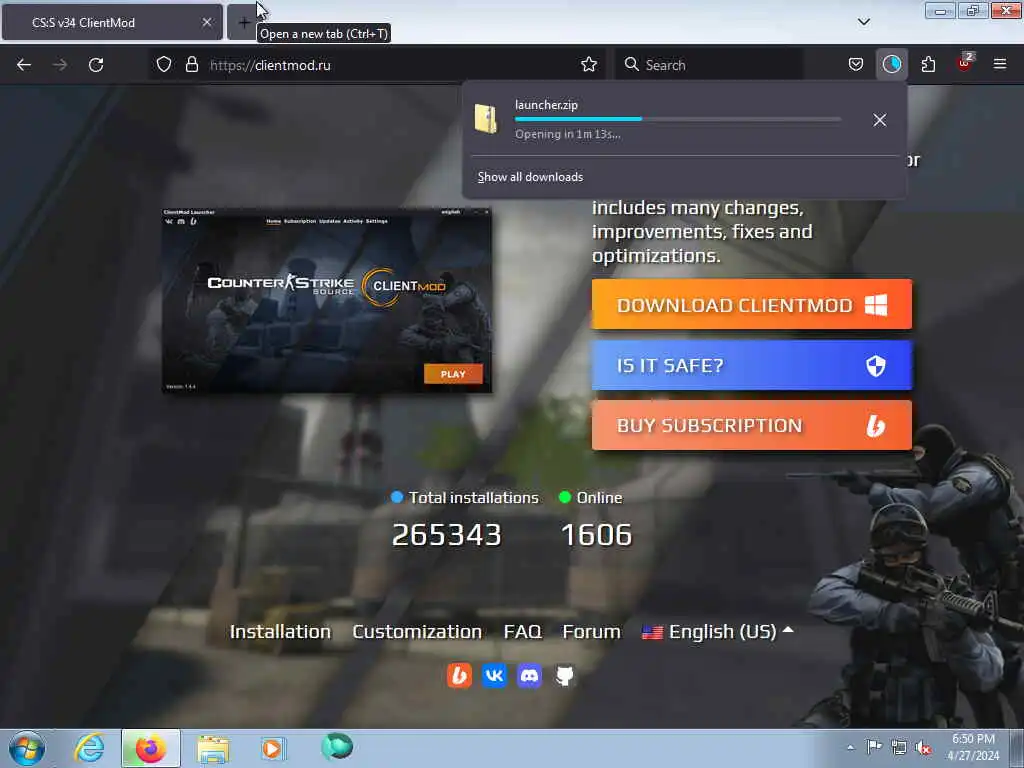The image size is (1024, 768).
Task: Click the Discord social icon
Action: [x=529, y=675]
